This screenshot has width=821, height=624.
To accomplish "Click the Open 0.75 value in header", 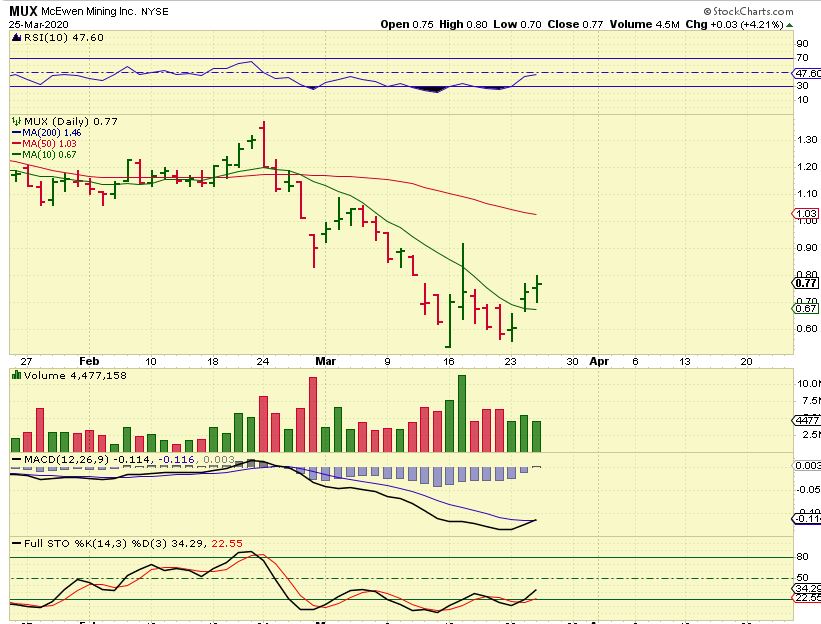I will point(407,25).
